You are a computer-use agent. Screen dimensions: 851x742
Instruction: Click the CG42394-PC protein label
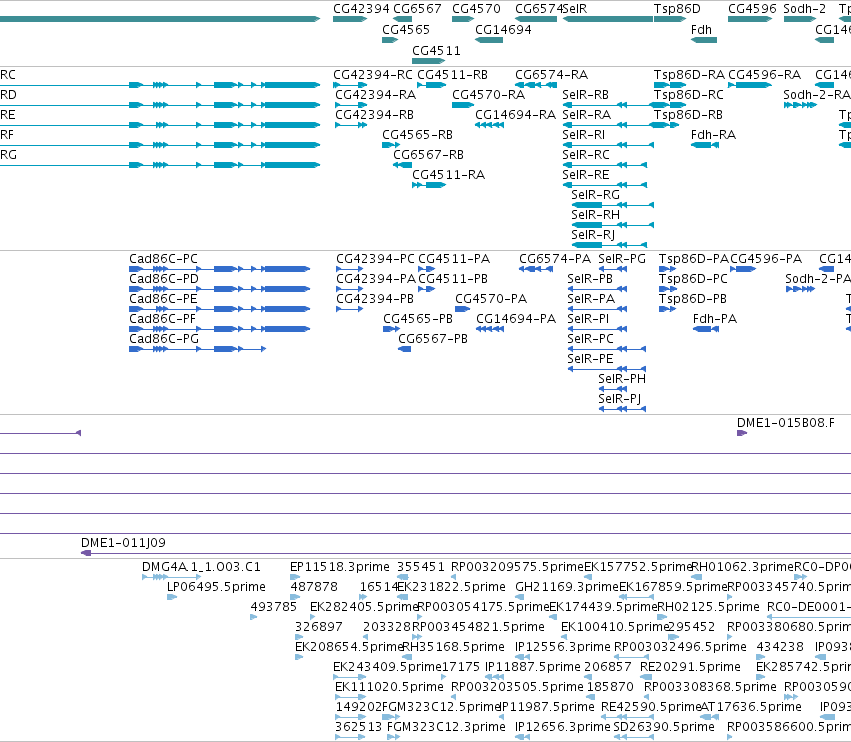coord(376,259)
